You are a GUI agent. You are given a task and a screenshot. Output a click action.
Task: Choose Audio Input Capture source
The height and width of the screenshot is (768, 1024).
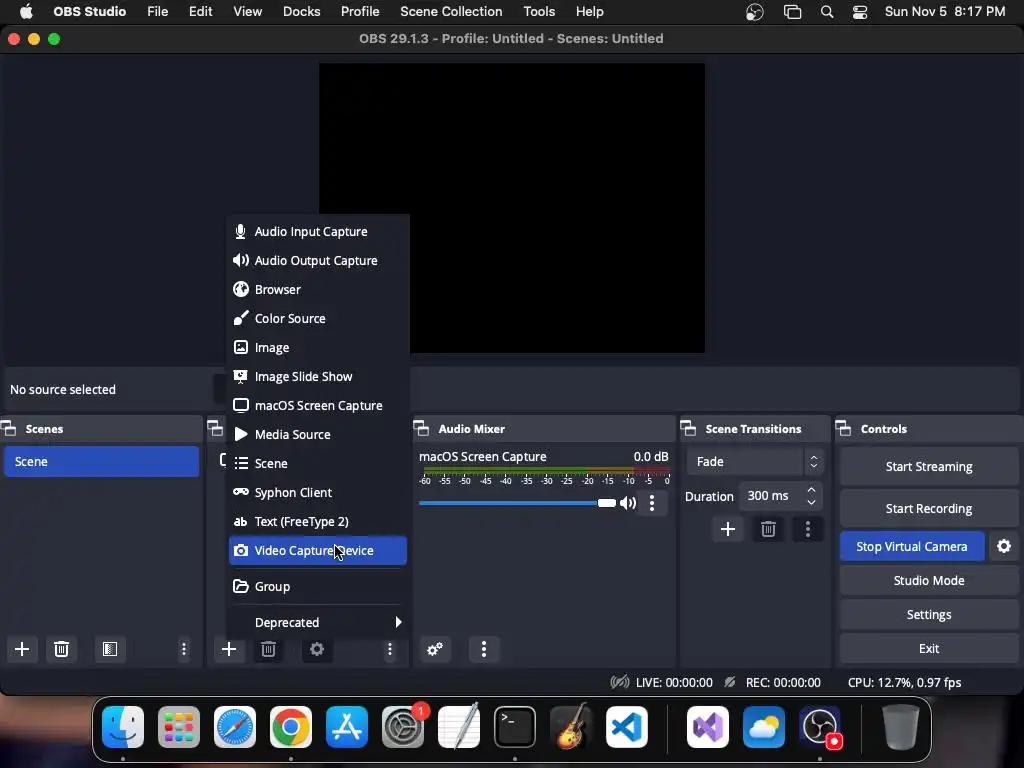(317, 231)
